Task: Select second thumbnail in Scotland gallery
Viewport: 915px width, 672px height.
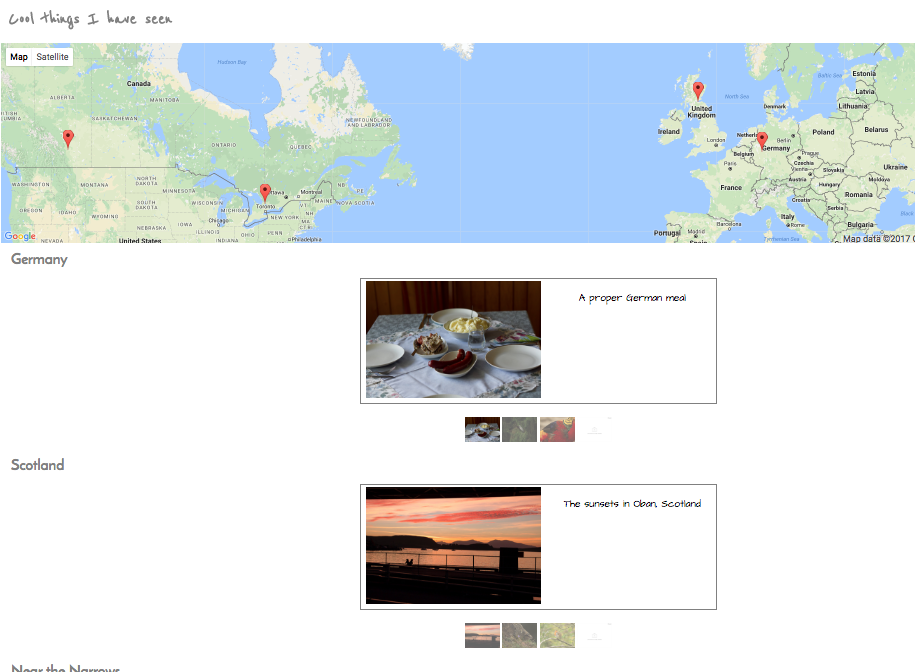Action: [x=519, y=635]
